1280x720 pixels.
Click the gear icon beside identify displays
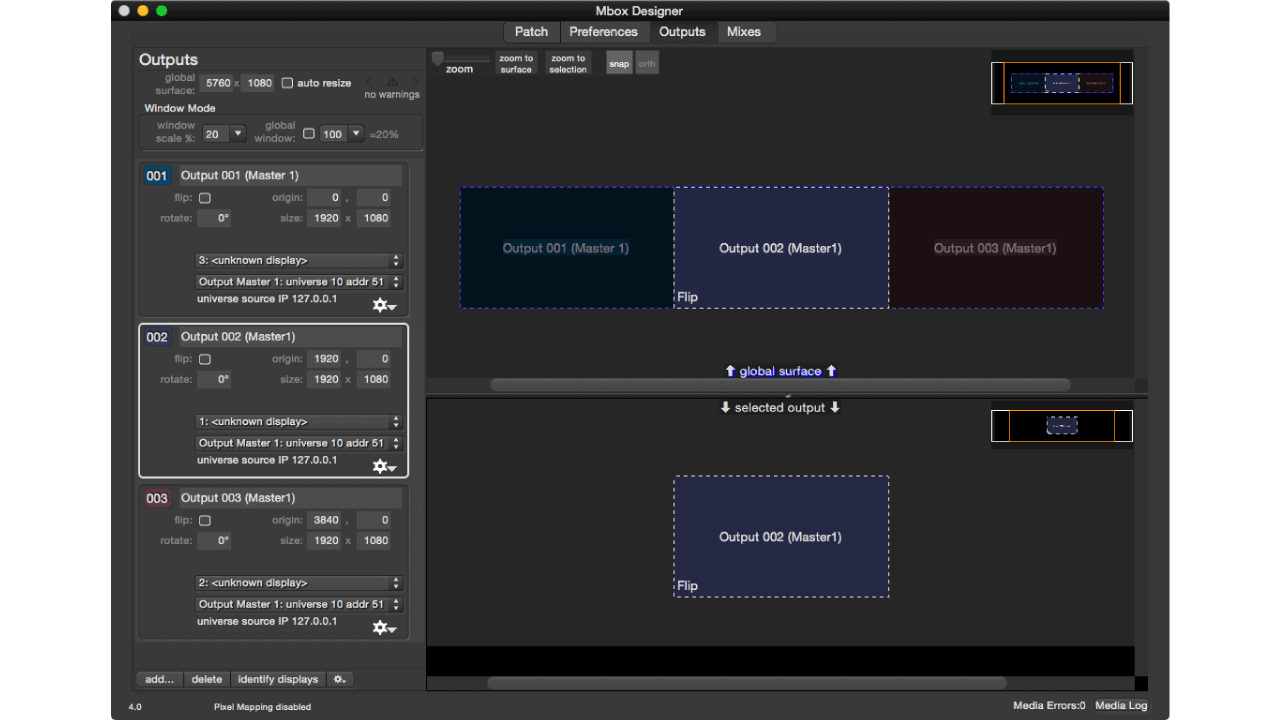pyautogui.click(x=339, y=679)
